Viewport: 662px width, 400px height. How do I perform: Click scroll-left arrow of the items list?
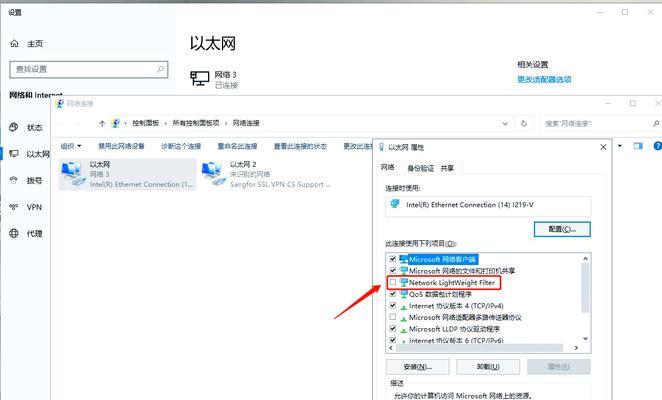[x=391, y=348]
